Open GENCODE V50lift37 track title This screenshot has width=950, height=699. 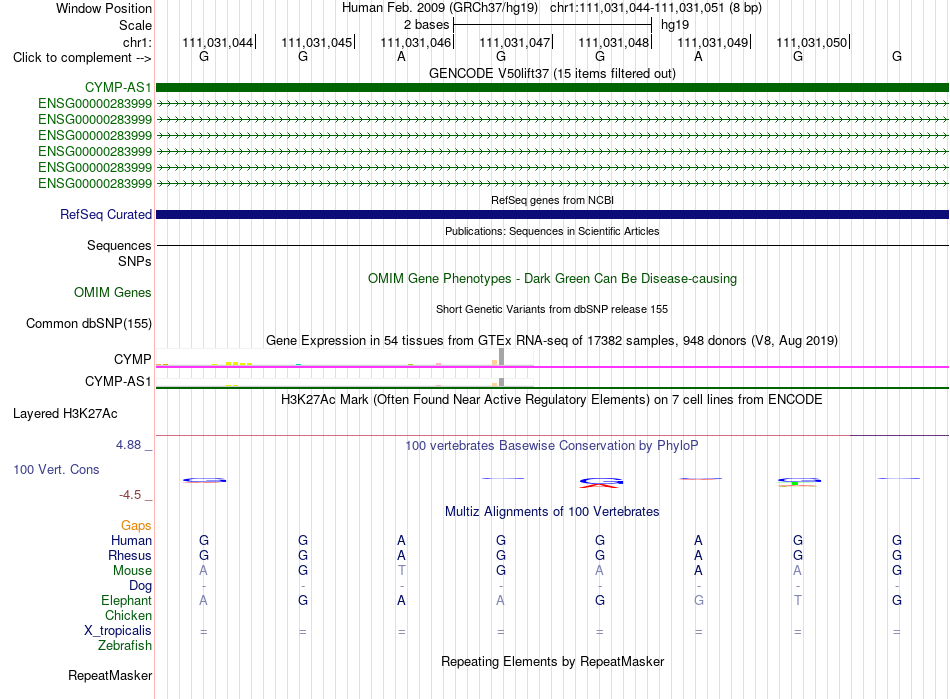552,73
